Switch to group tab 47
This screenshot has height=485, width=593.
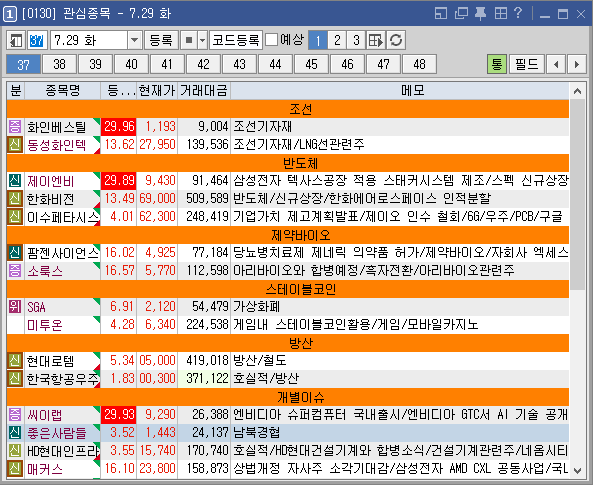pos(383,64)
